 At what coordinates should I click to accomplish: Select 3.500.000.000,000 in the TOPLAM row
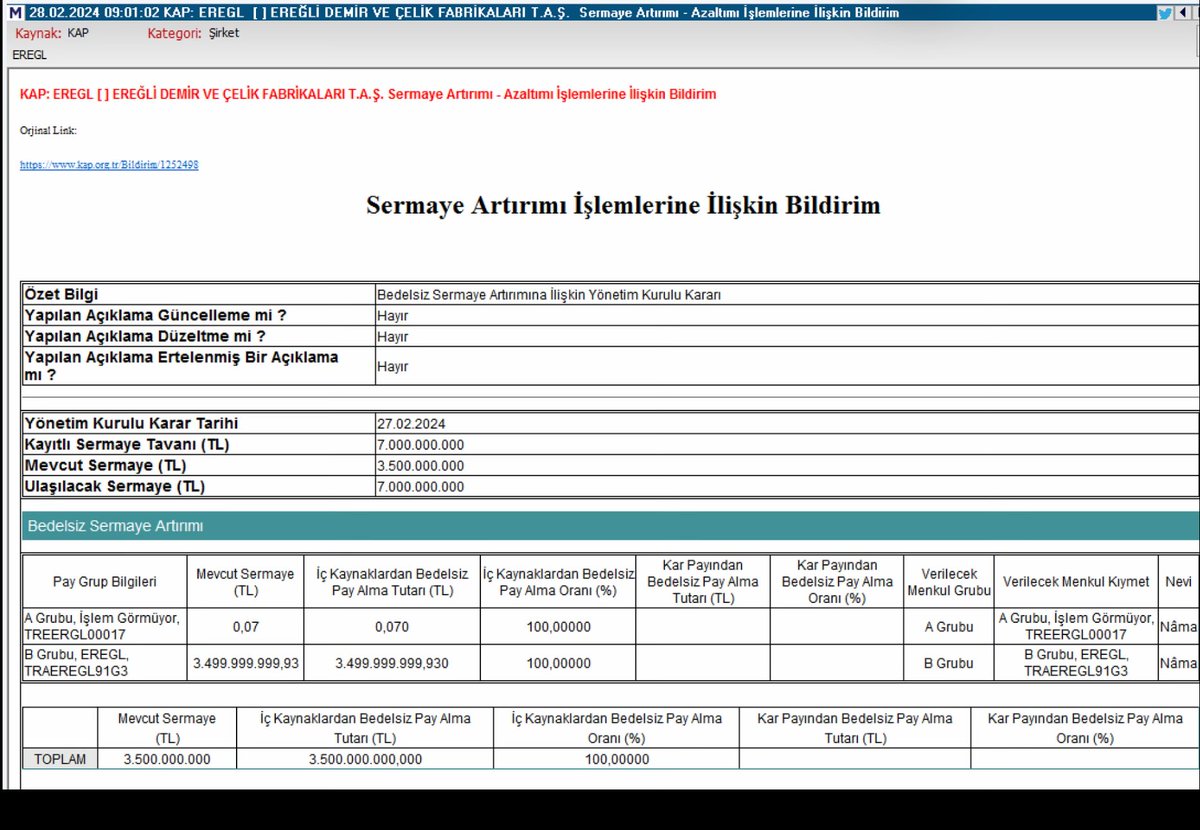click(x=365, y=759)
